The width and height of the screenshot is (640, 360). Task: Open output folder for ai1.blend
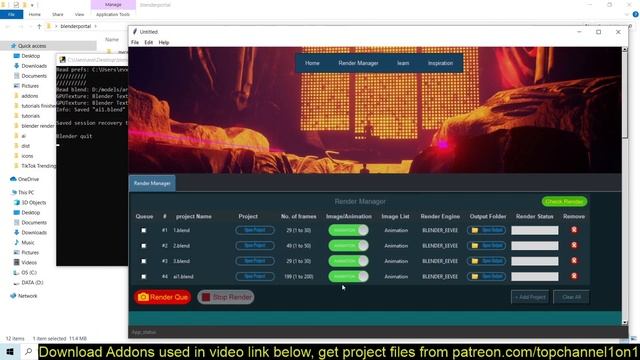(x=487, y=276)
